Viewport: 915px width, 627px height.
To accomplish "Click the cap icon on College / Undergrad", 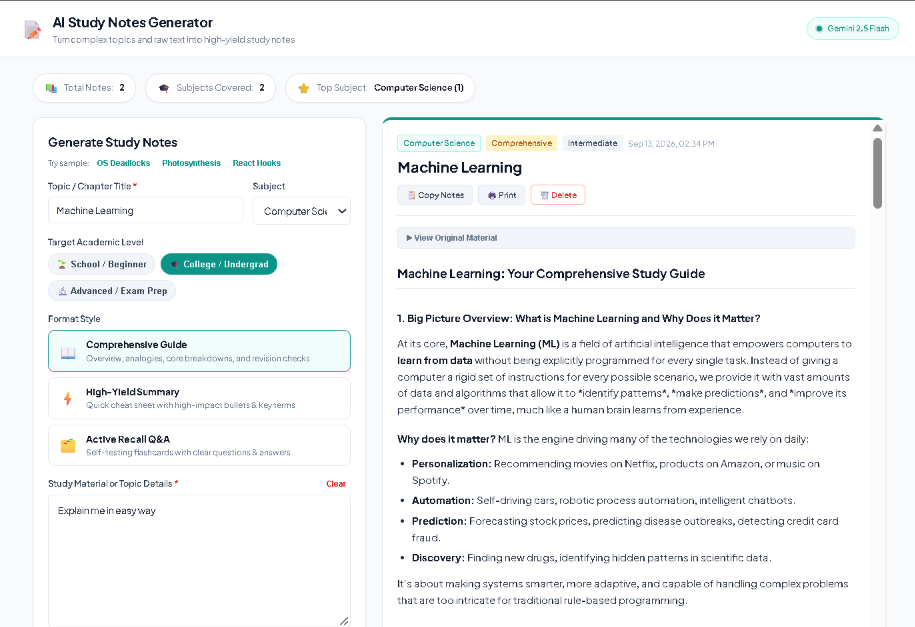I will pos(174,264).
